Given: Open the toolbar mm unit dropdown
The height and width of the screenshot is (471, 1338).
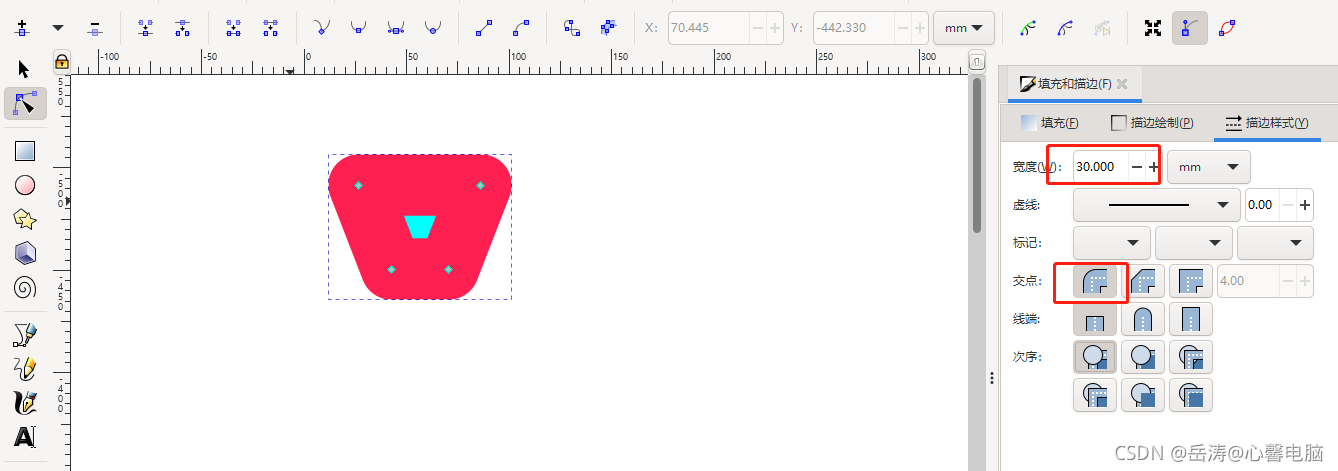Looking at the screenshot, I should tap(963, 28).
